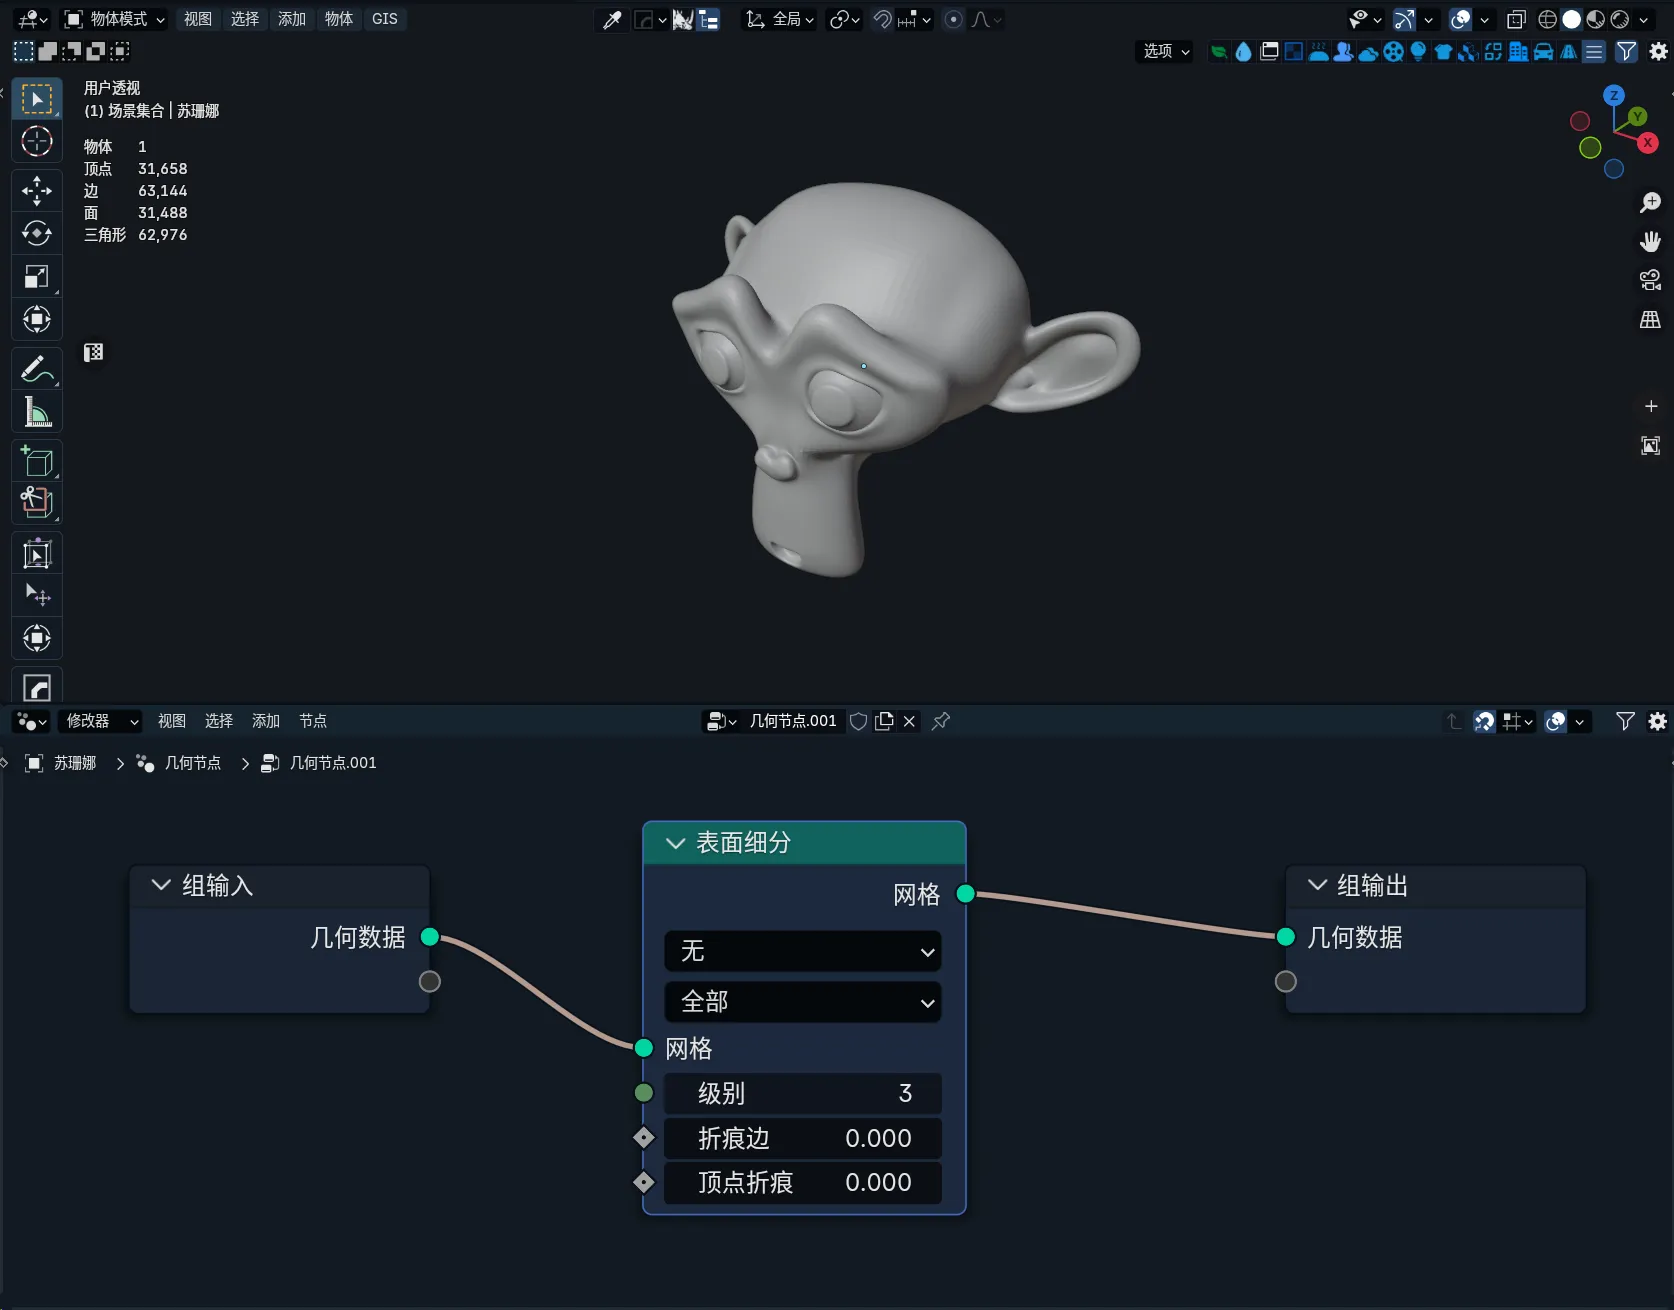Open 添加 menu in 3D viewport header

tap(292, 19)
